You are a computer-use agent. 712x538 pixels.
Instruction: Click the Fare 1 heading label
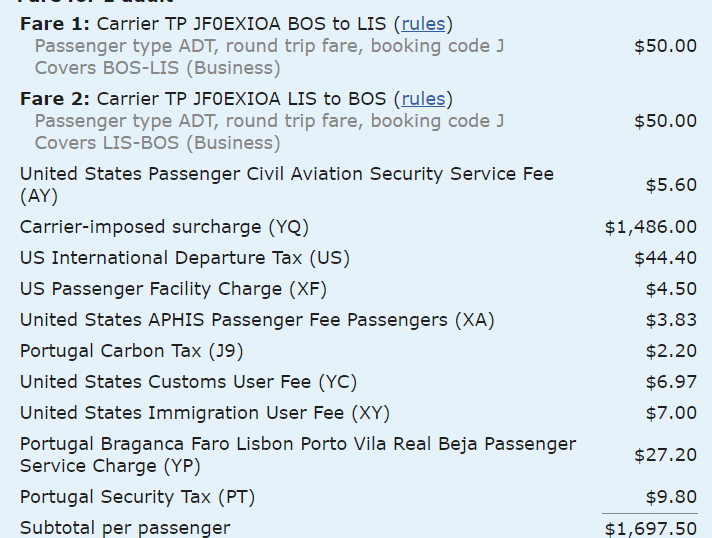pos(55,24)
